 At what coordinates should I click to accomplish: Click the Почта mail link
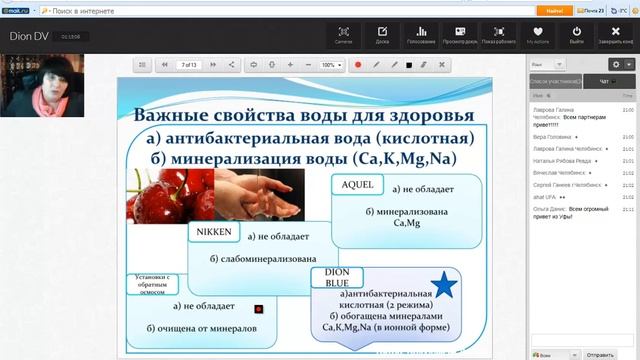(590, 11)
